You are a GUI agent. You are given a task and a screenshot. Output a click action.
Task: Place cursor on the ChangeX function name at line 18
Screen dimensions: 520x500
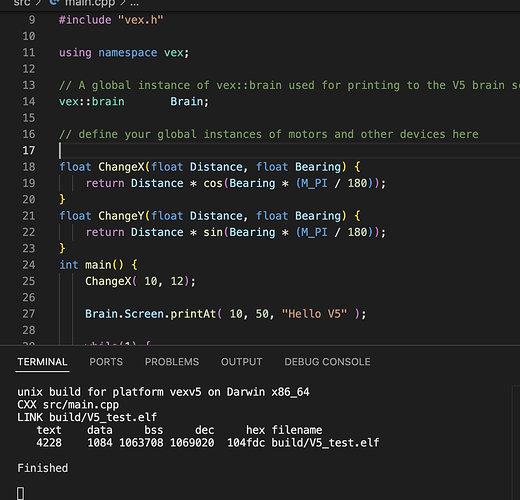click(x=121, y=167)
